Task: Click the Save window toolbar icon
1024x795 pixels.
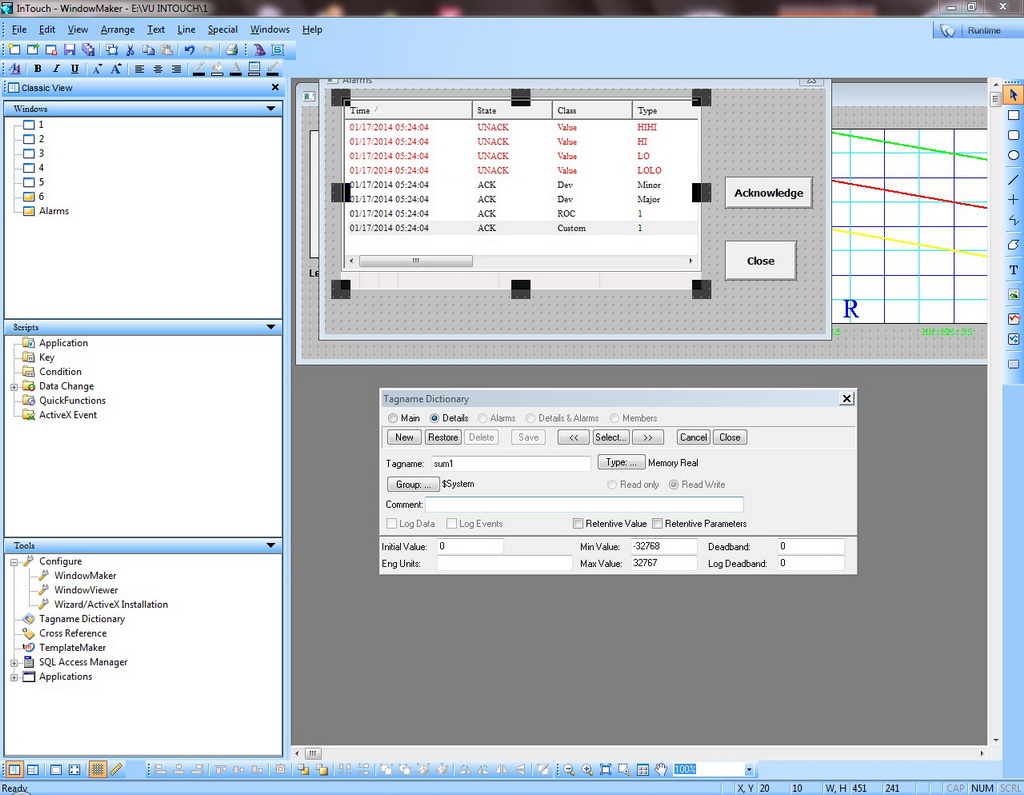Action: (70, 49)
